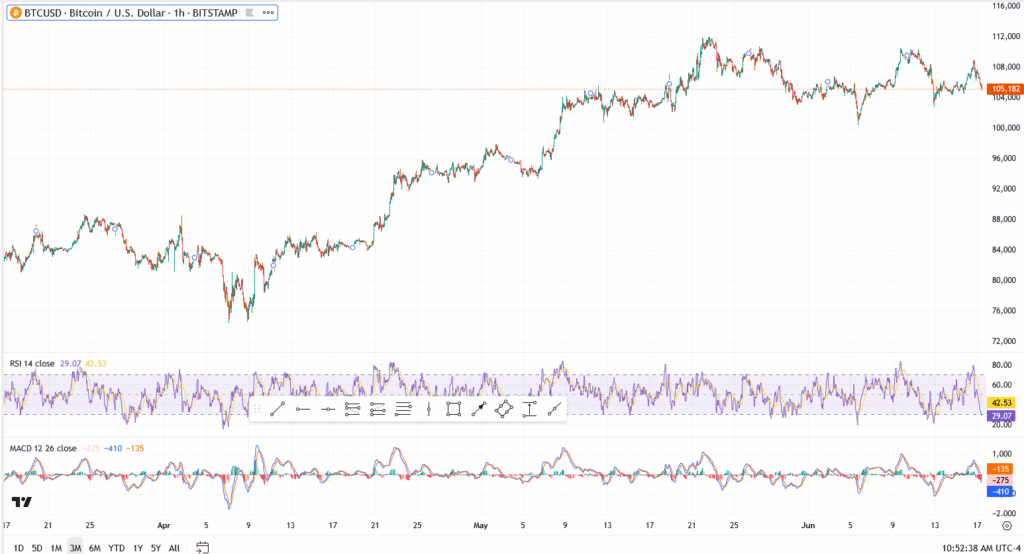This screenshot has height=554, width=1024.
Task: Pick the Horizontal Ray tool in floating toolbar
Action: tap(303, 409)
